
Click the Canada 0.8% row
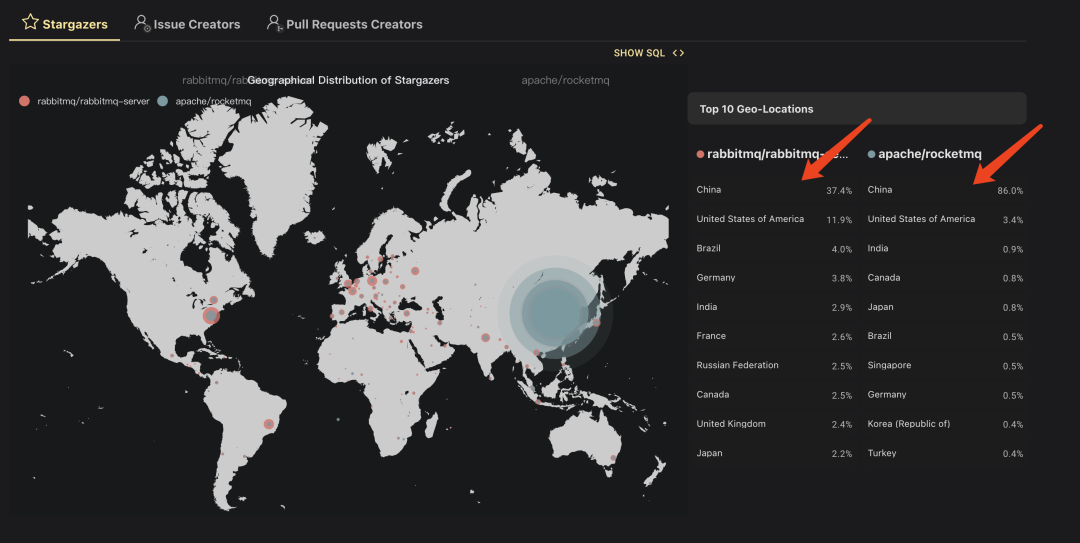945,278
